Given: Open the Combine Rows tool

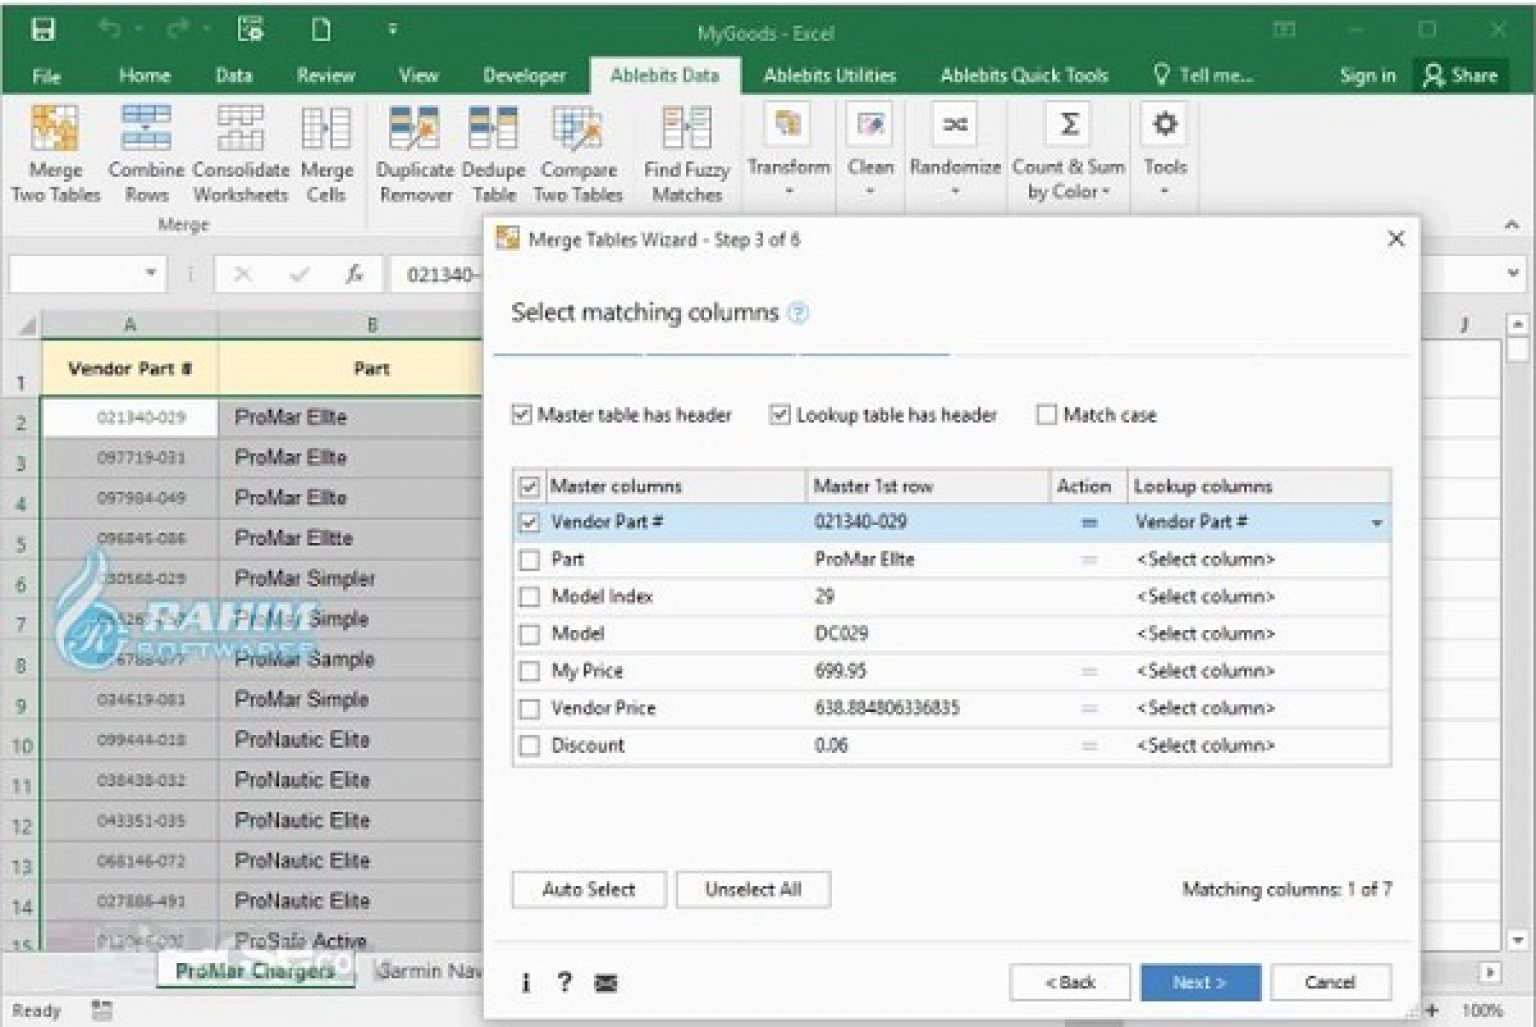Looking at the screenshot, I should click(145, 150).
